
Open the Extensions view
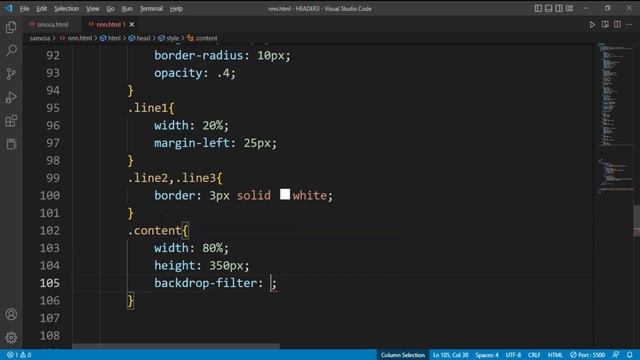click(x=11, y=120)
